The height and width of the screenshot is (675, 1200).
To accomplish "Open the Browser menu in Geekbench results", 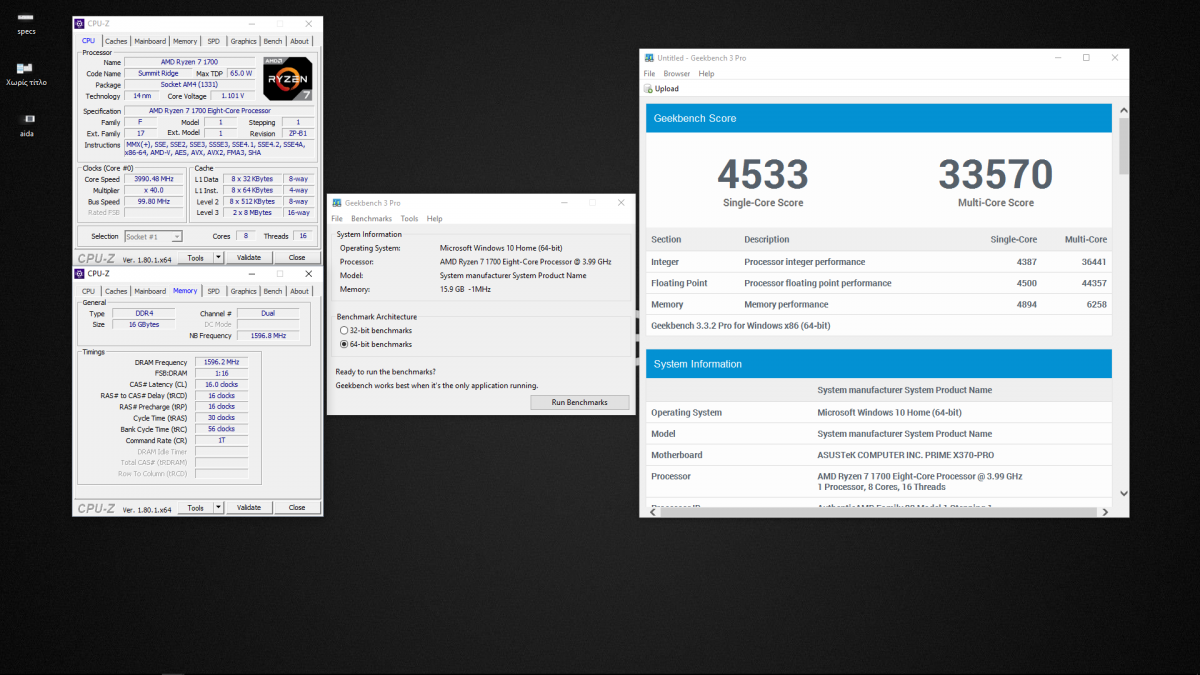I will (677, 73).
